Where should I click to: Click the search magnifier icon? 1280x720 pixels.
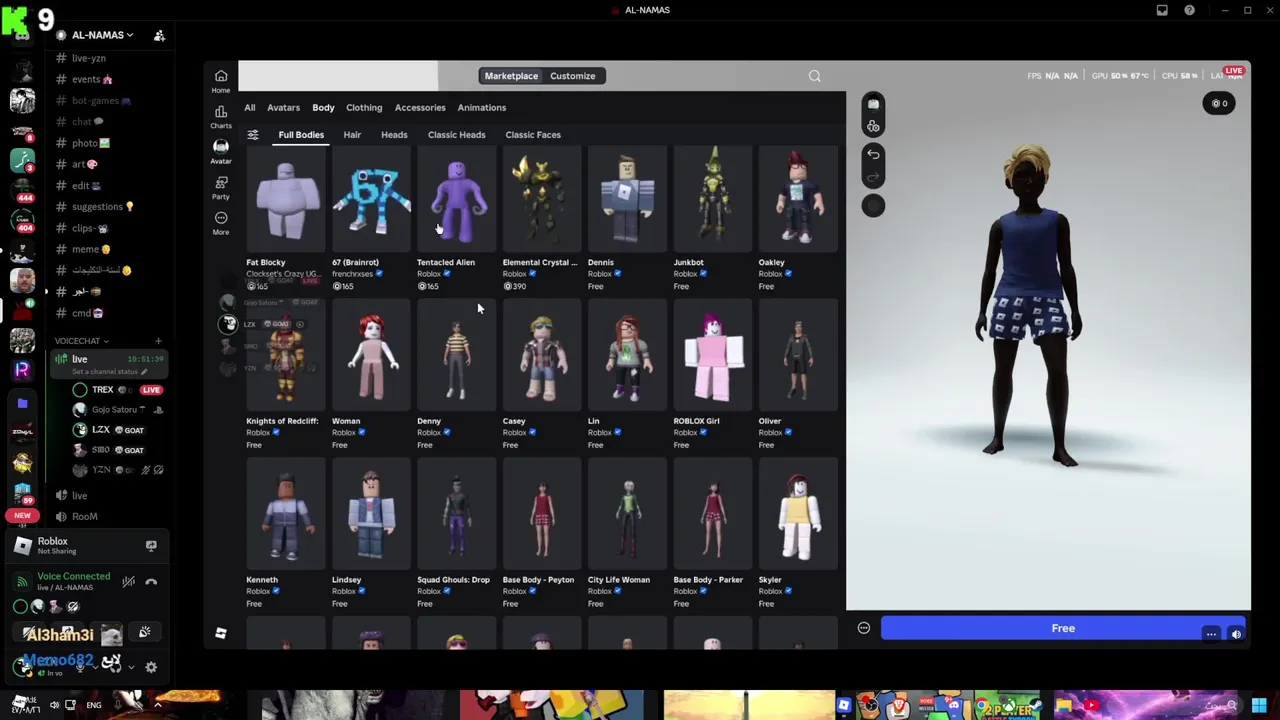815,76
